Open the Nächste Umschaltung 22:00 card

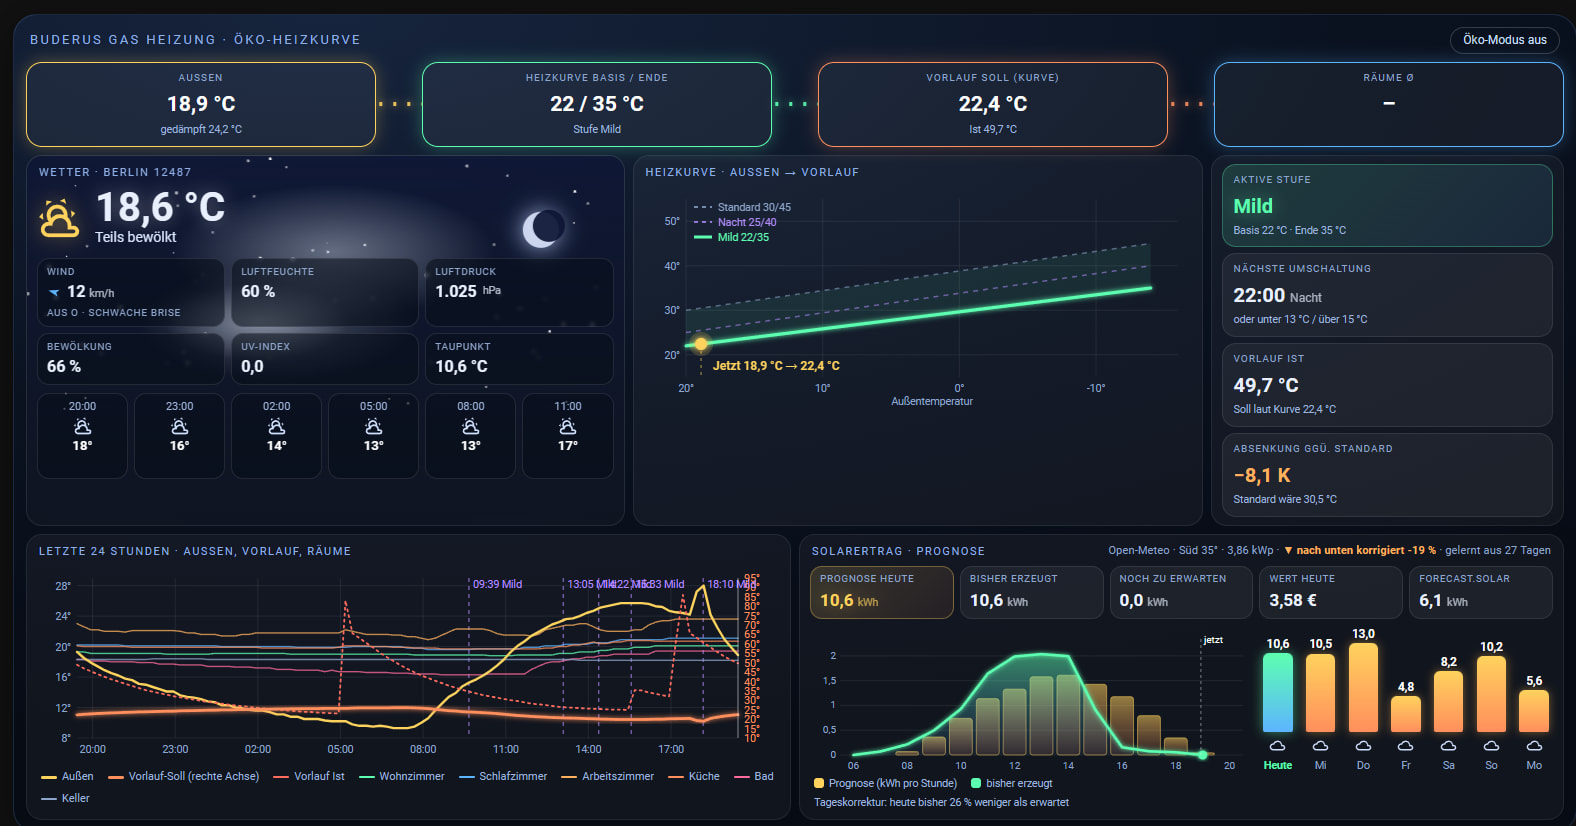click(x=1387, y=295)
